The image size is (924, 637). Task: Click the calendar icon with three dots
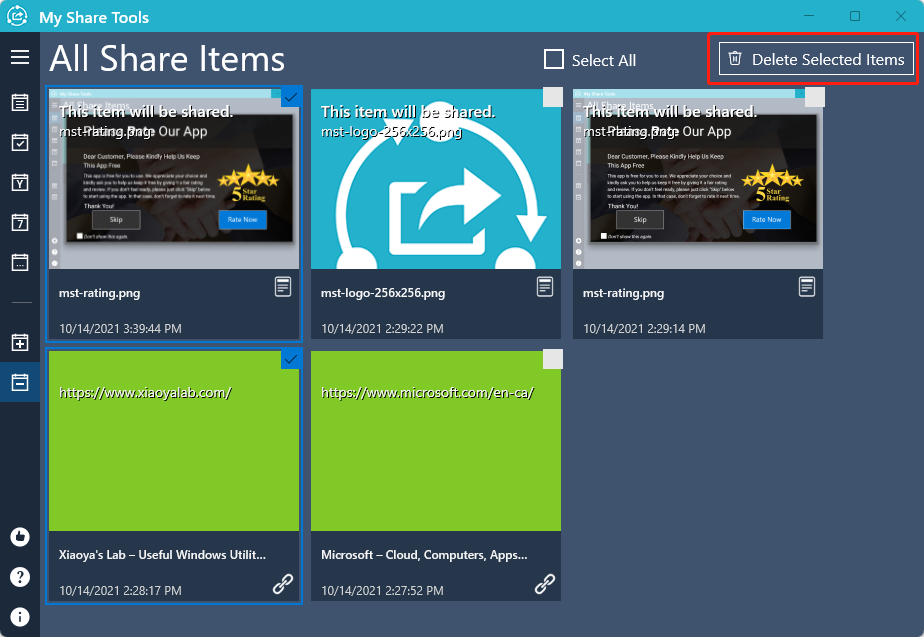tap(20, 262)
